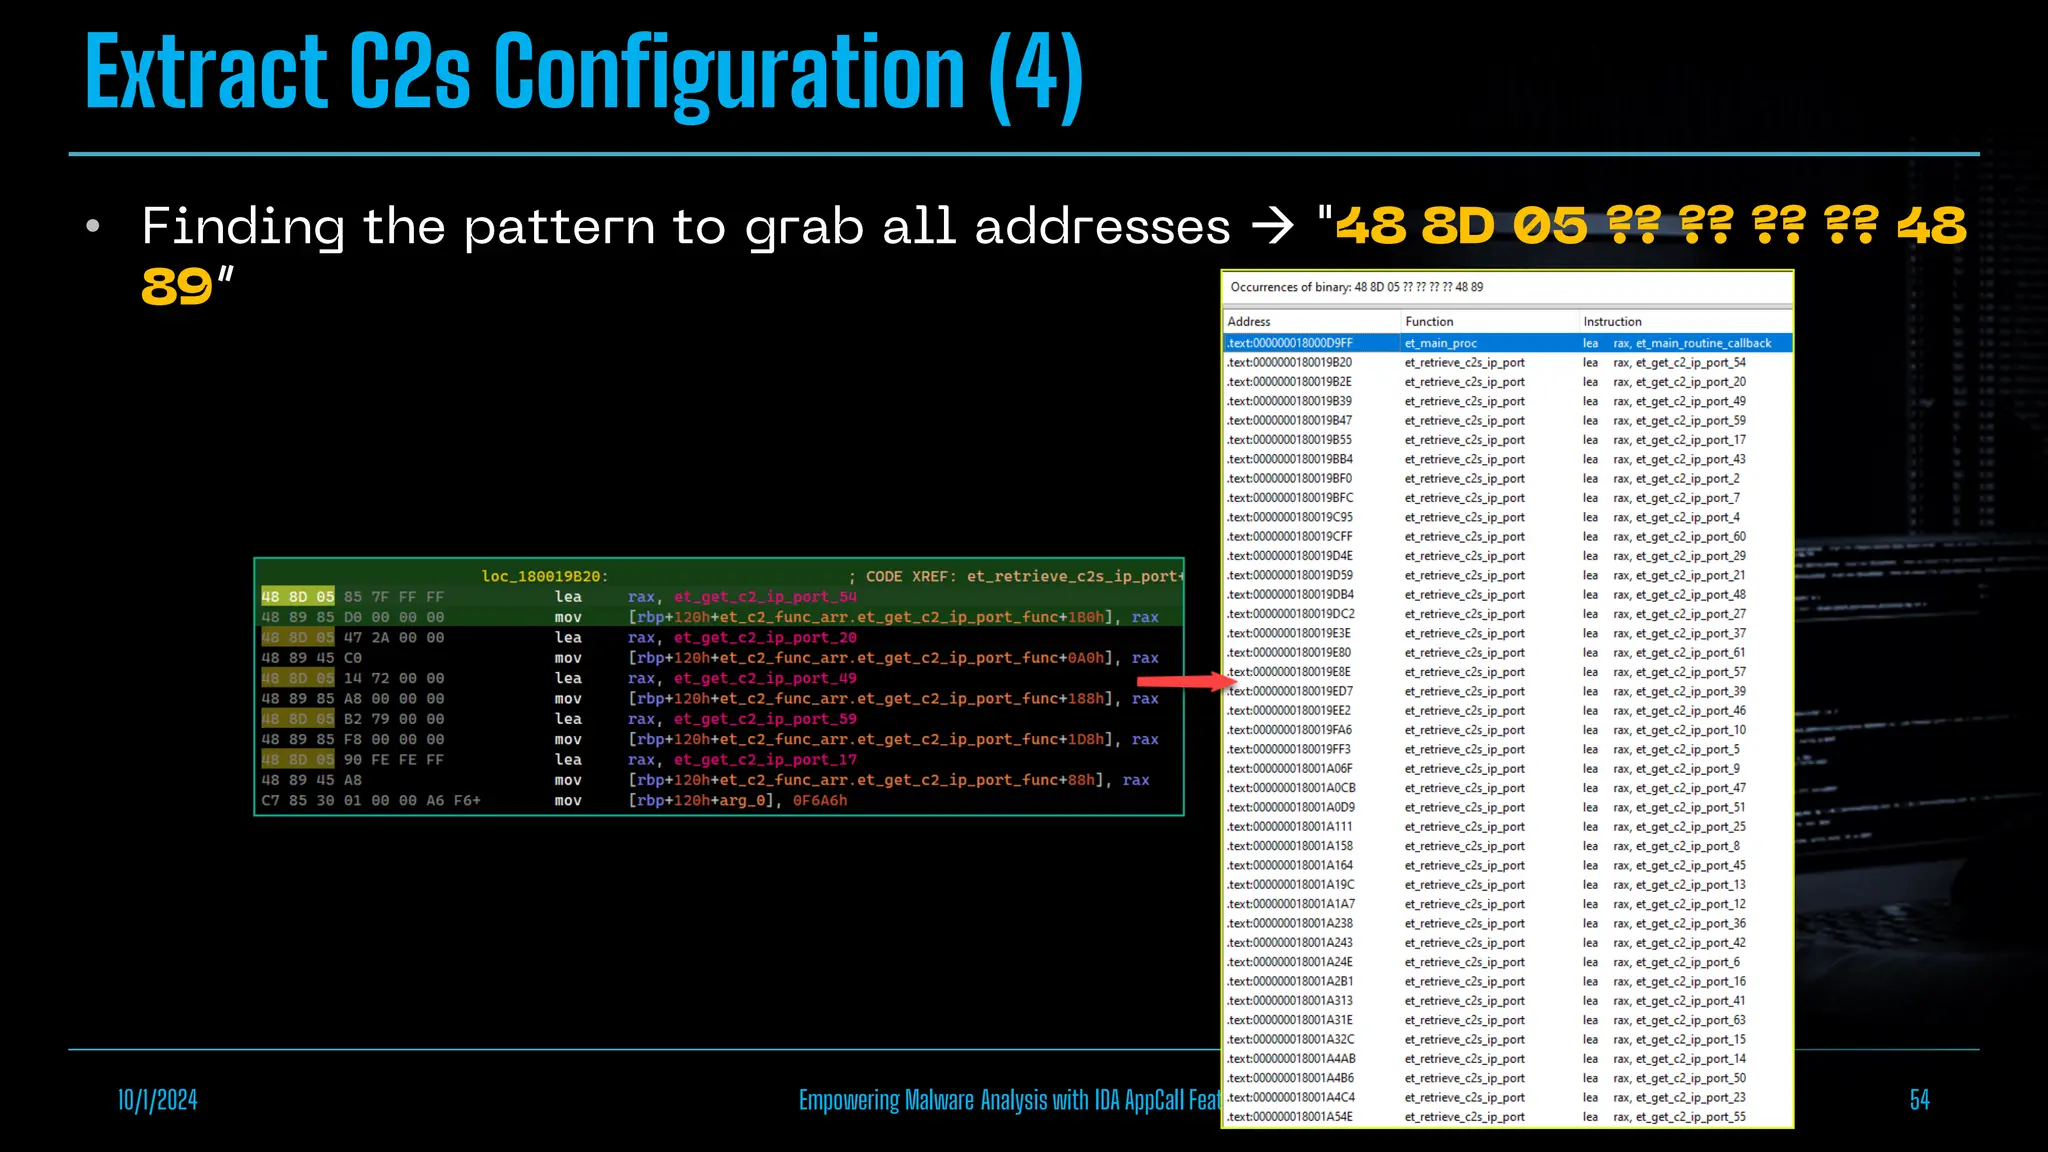Click et_get_c2_ip_port_20 in the disassembly listing

tap(765, 638)
